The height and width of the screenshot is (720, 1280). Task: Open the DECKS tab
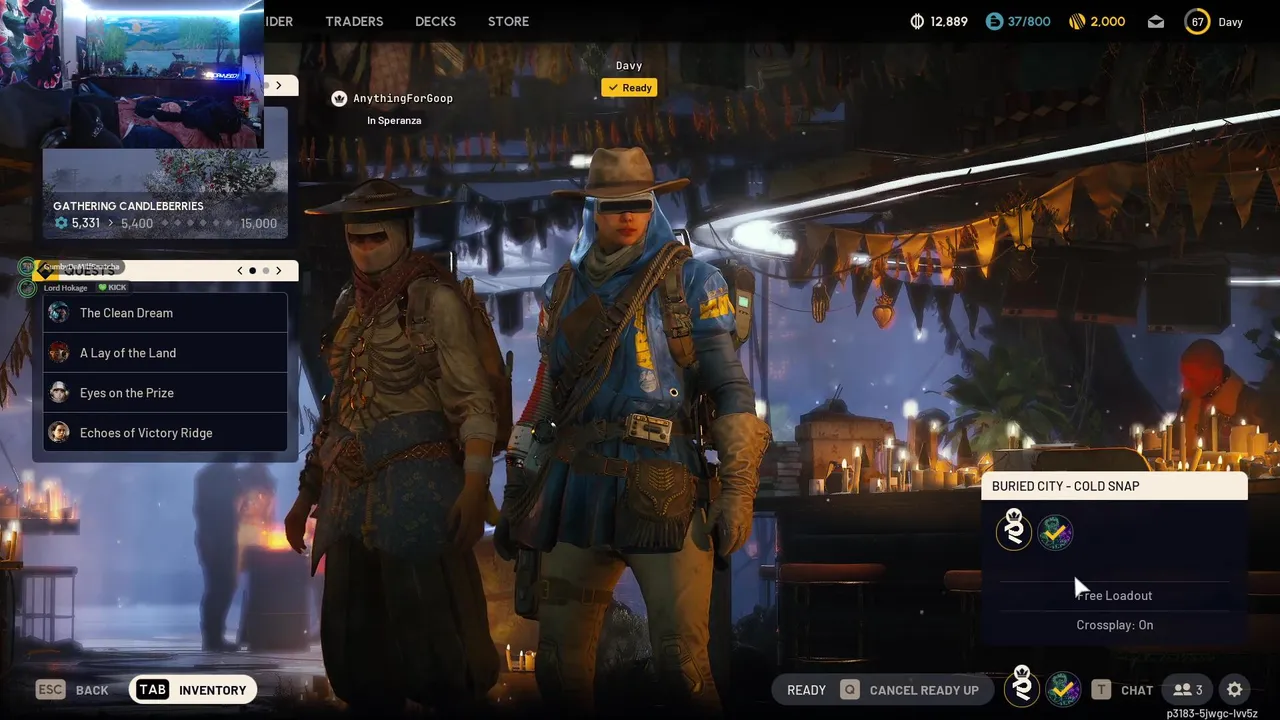[x=435, y=21]
